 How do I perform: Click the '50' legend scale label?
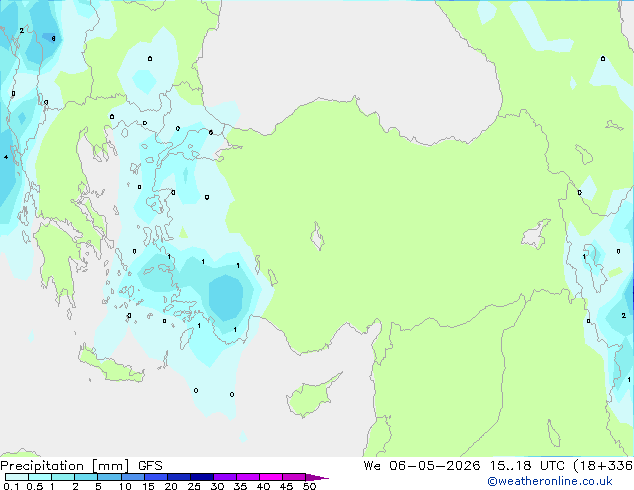click(x=309, y=486)
